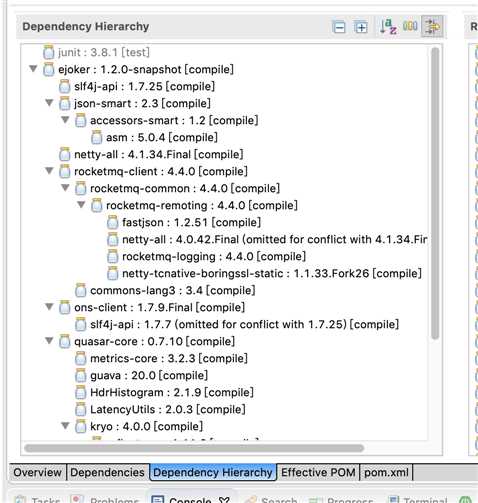Select 'guava : 20.0 [compile]' row text
The image size is (478, 503).
(149, 375)
